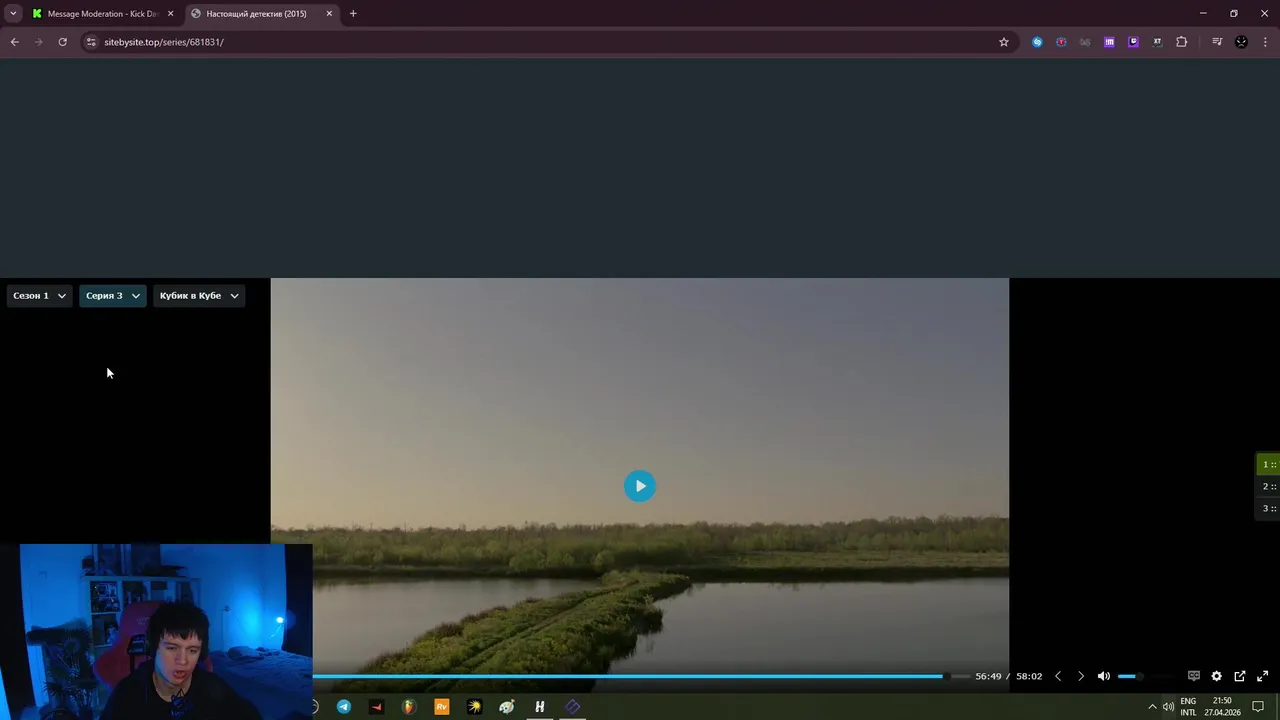Switch the ENG INTL input language
1280x720 pixels.
pyautogui.click(x=1188, y=707)
